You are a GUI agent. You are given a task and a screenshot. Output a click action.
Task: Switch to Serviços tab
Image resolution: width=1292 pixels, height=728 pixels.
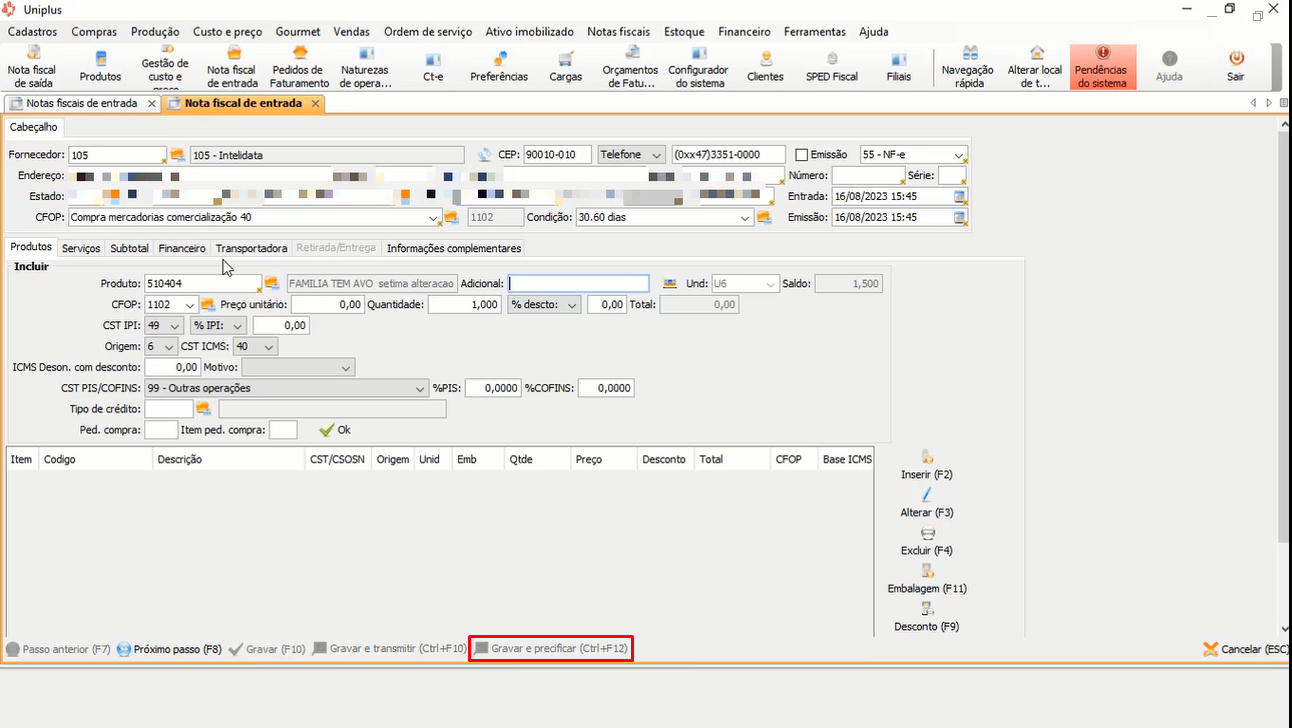[x=81, y=248]
